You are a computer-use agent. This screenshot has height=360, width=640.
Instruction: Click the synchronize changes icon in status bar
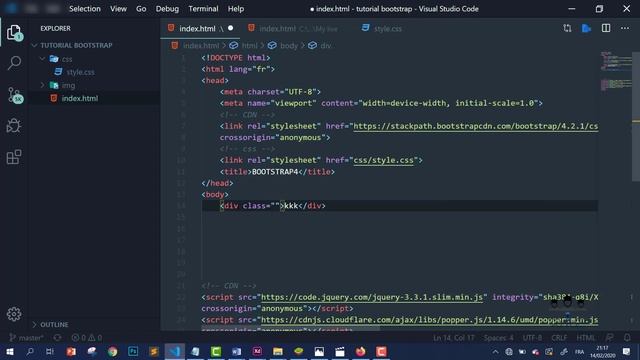click(58, 338)
